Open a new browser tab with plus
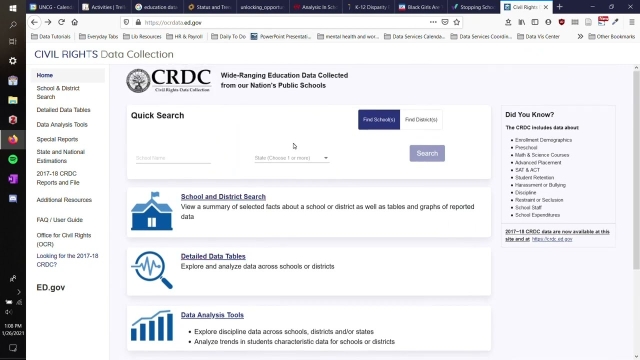The height and width of the screenshot is (360, 640). 560,7
